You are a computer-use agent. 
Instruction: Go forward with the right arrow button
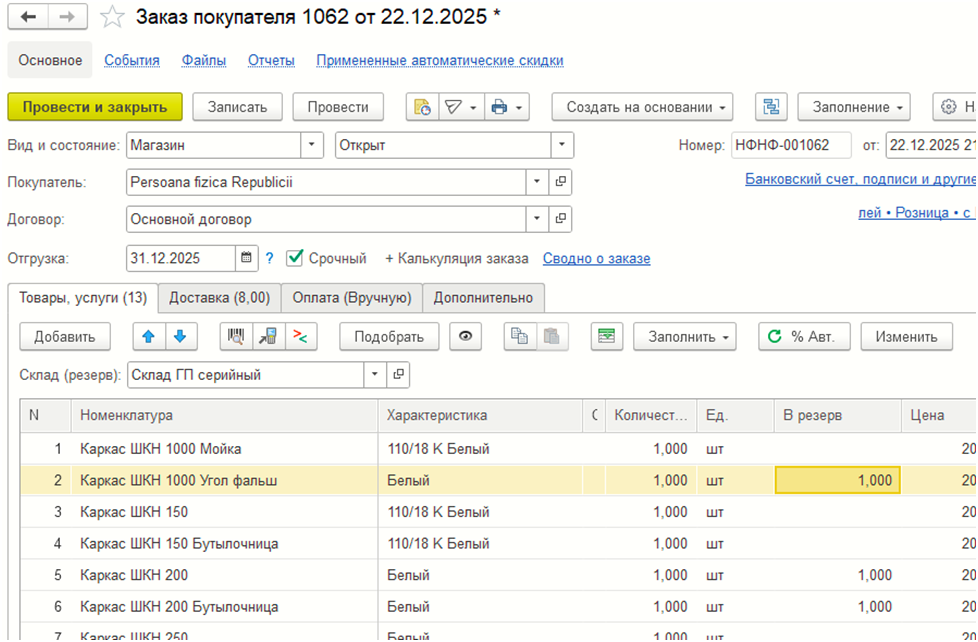point(67,17)
